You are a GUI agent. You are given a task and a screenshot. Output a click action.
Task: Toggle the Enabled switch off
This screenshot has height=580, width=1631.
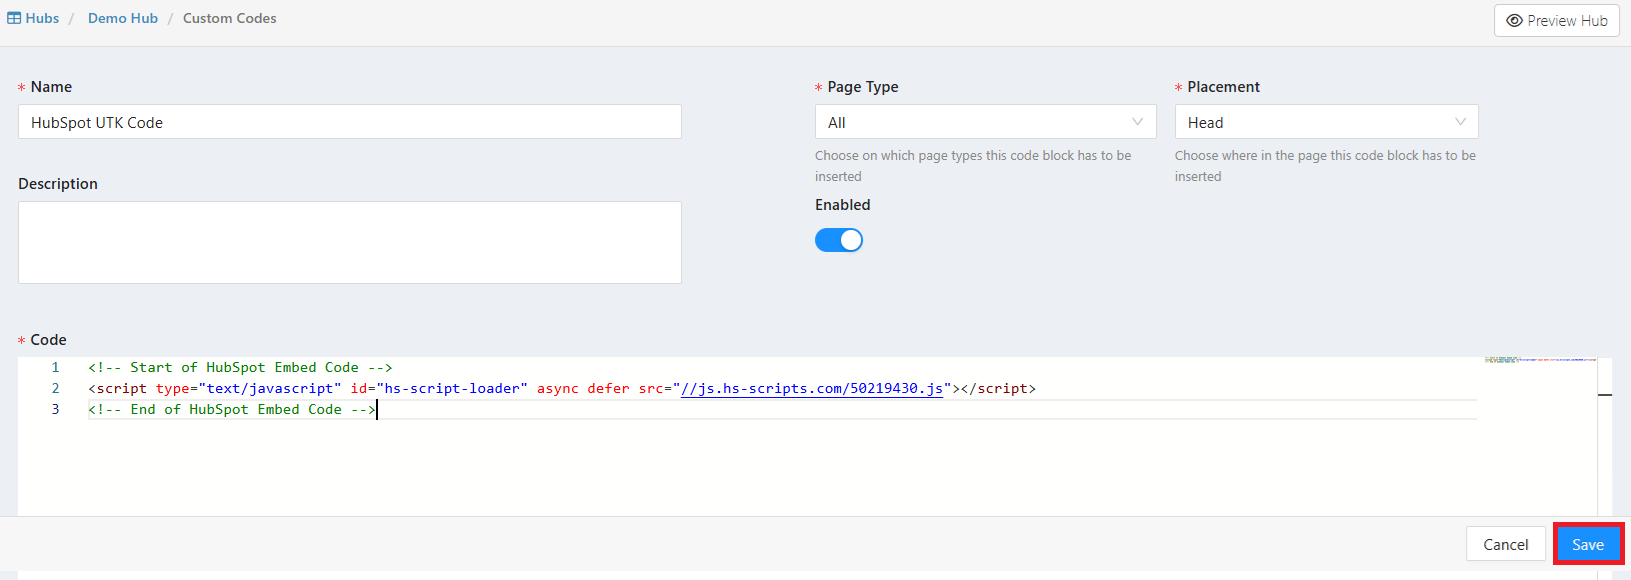839,240
